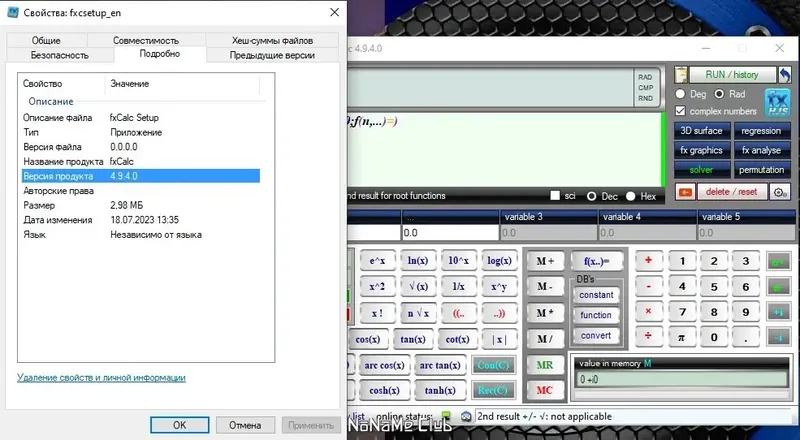Image resolution: width=800 pixels, height=440 pixels.
Task: Select the Описание файла fxCalc Setup row
Action: coord(141,117)
